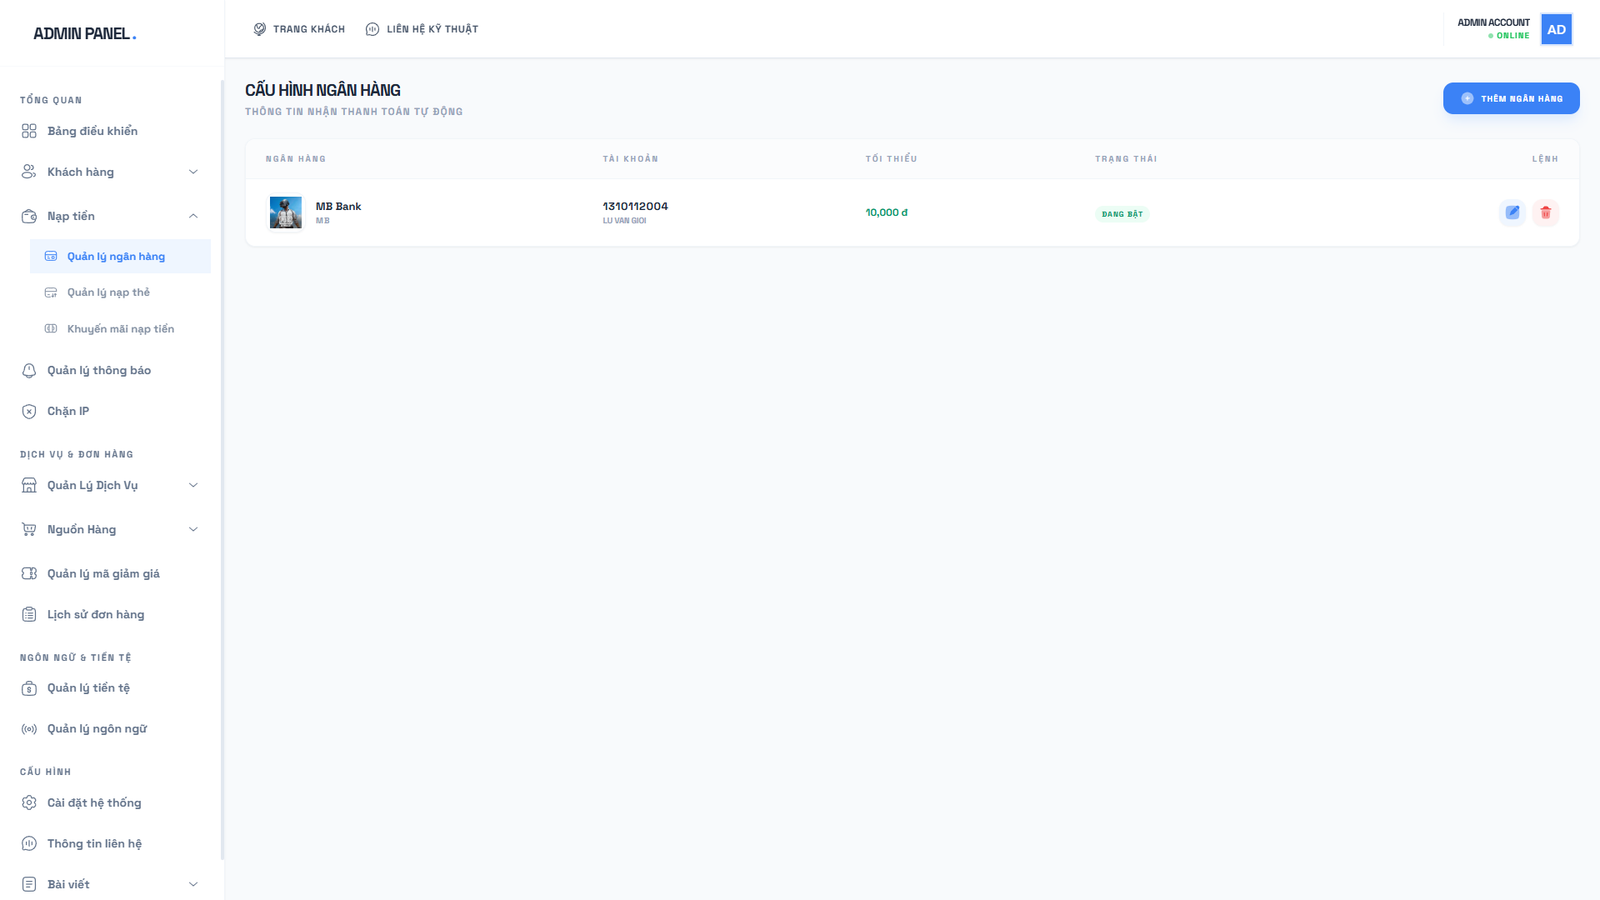Open Quản lý nạp thẻ submenu item
Screen dimensions: 1600x900
(108, 293)
